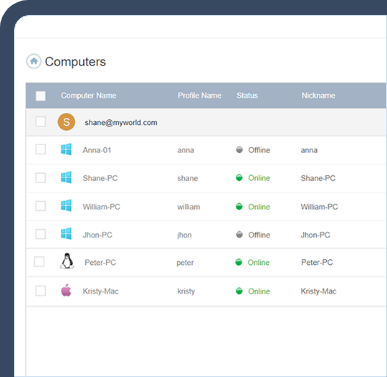Click the green online dot in Kristy-Mac row
This screenshot has height=377, width=387.
239,291
